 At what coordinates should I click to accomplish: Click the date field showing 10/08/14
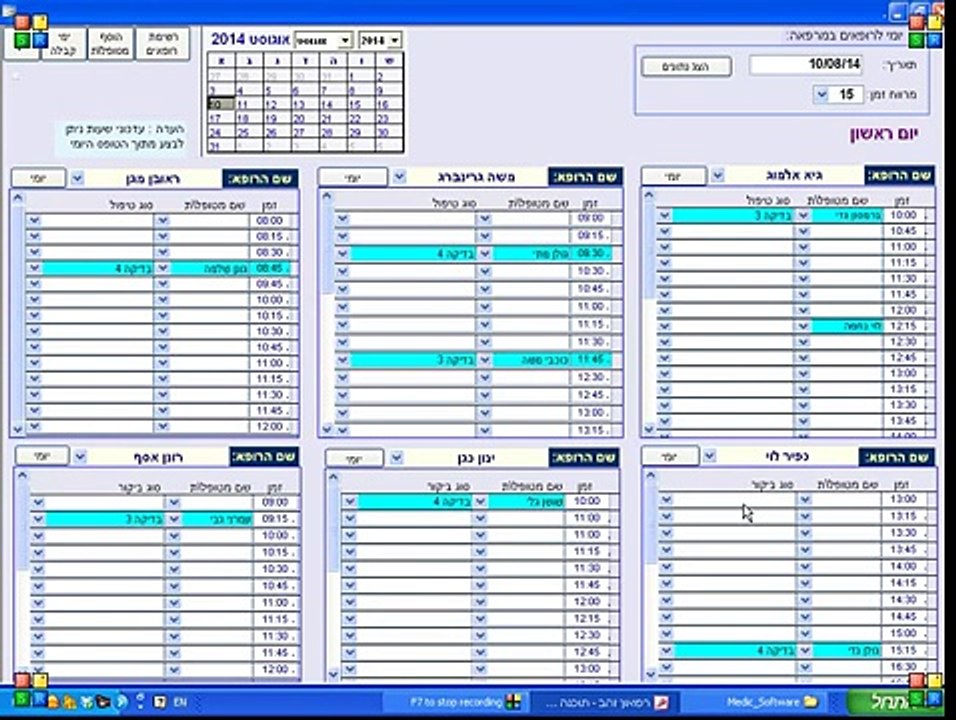point(805,65)
